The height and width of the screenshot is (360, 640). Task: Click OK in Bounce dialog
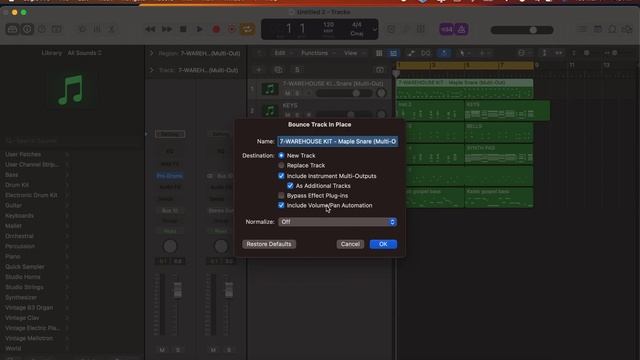pos(383,244)
